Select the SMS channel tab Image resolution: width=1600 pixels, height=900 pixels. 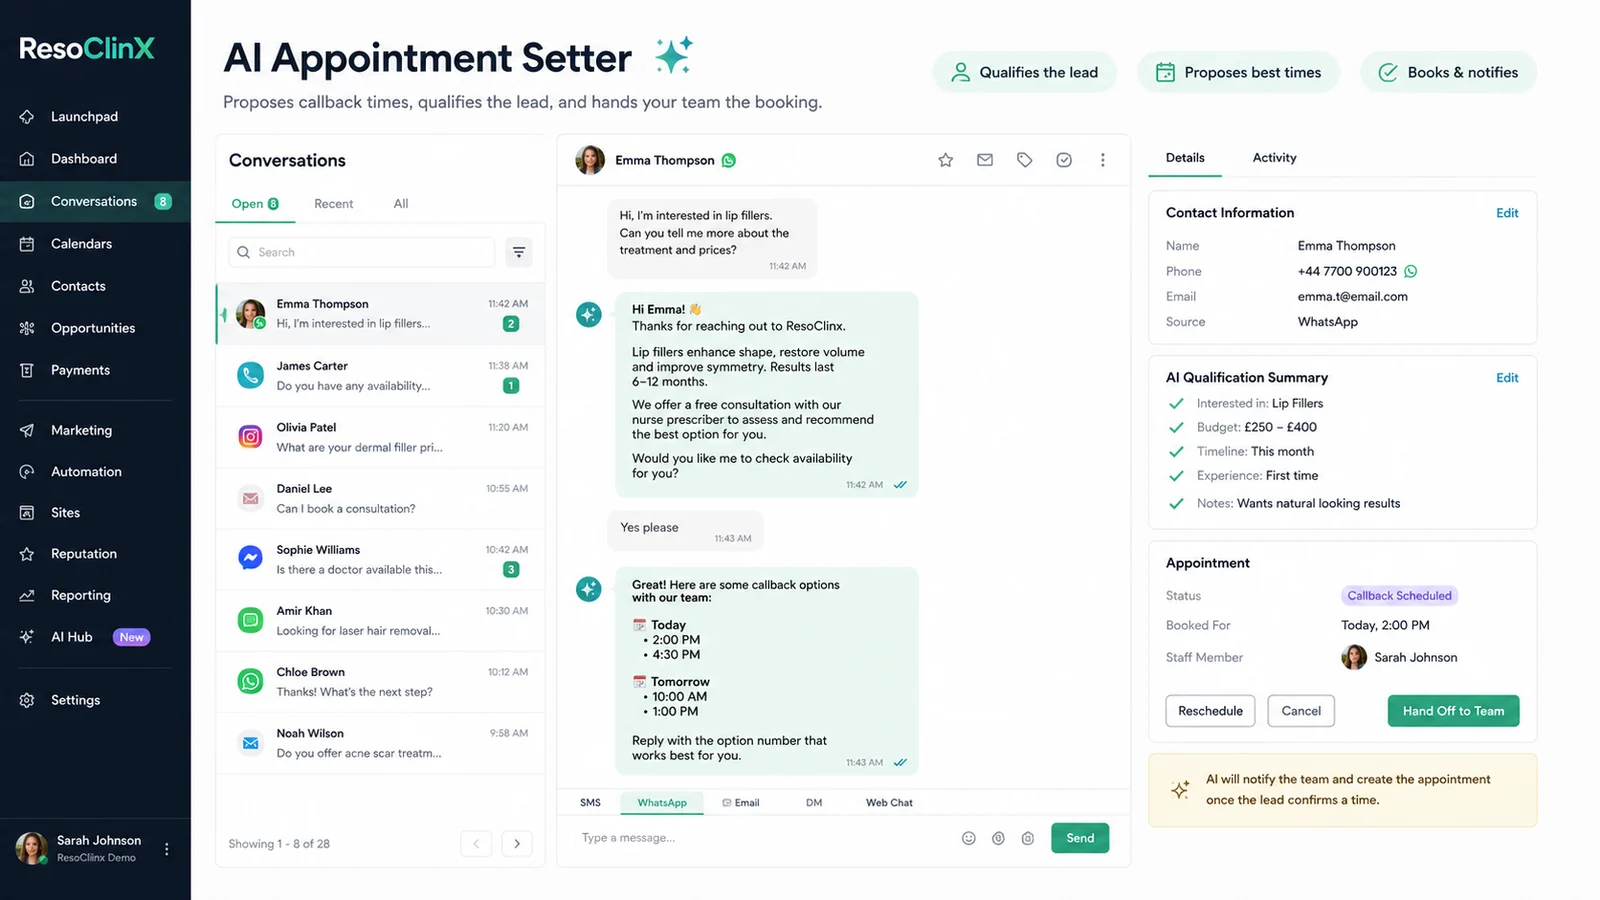point(590,803)
